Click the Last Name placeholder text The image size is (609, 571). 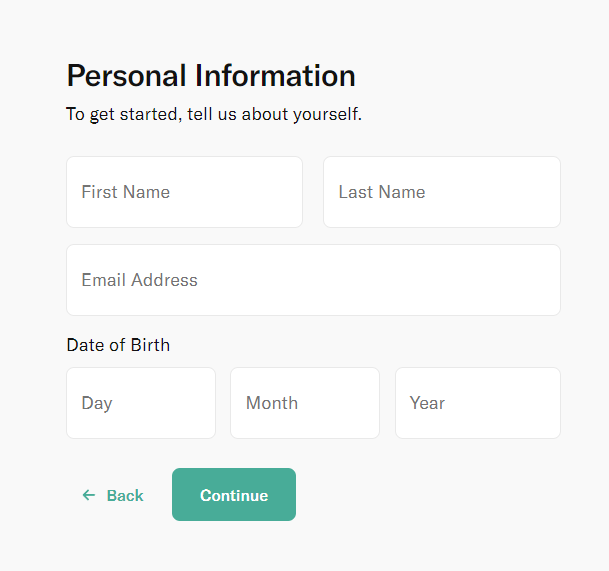[382, 192]
